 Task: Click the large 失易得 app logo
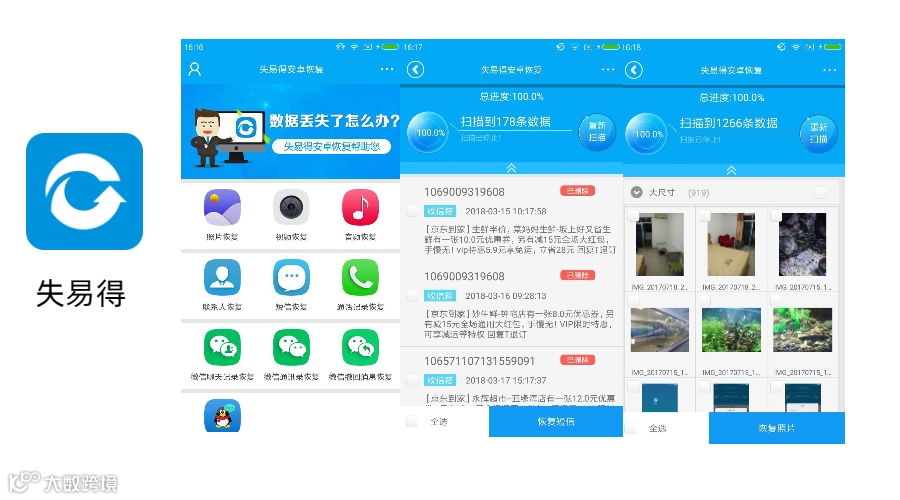coord(84,191)
